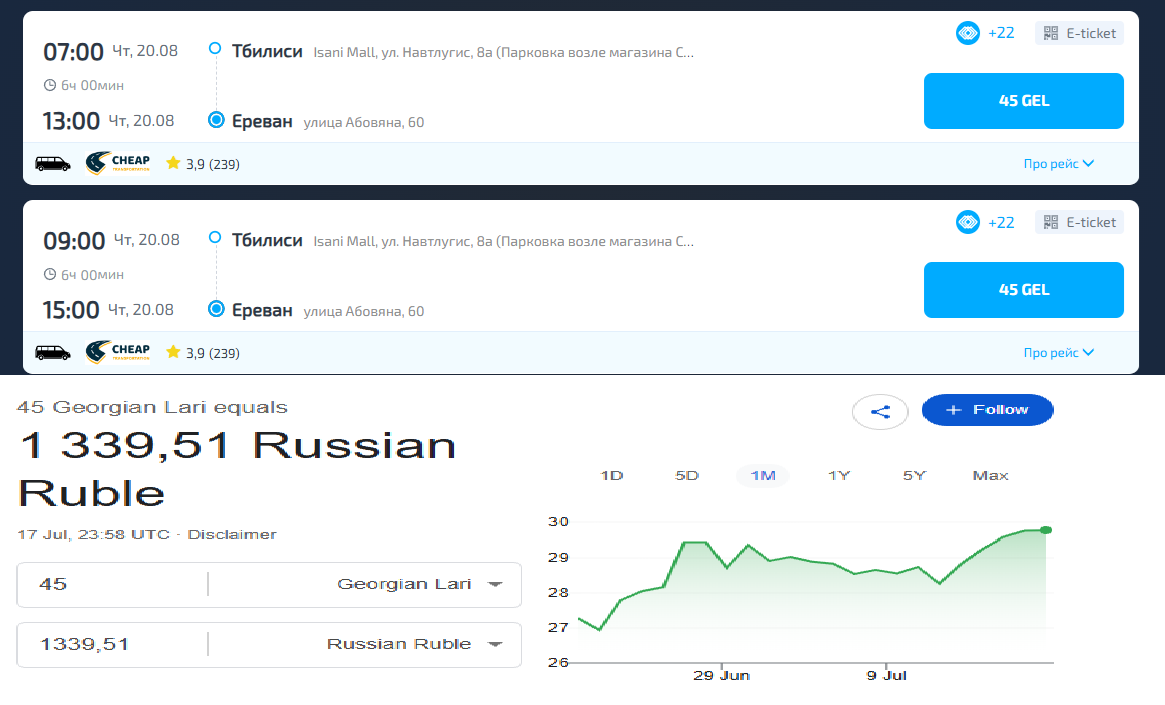Click the blue amenities icon on the 07:00 trip
This screenshot has height=705, width=1165.
(x=967, y=33)
